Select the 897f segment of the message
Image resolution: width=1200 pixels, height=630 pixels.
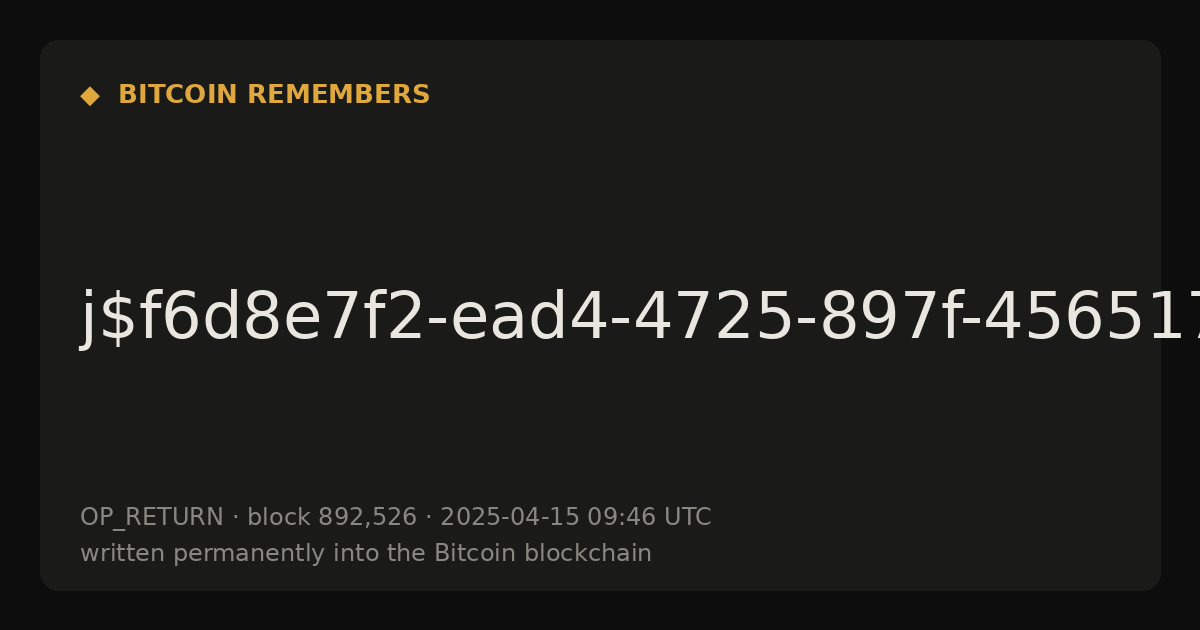tap(824, 319)
